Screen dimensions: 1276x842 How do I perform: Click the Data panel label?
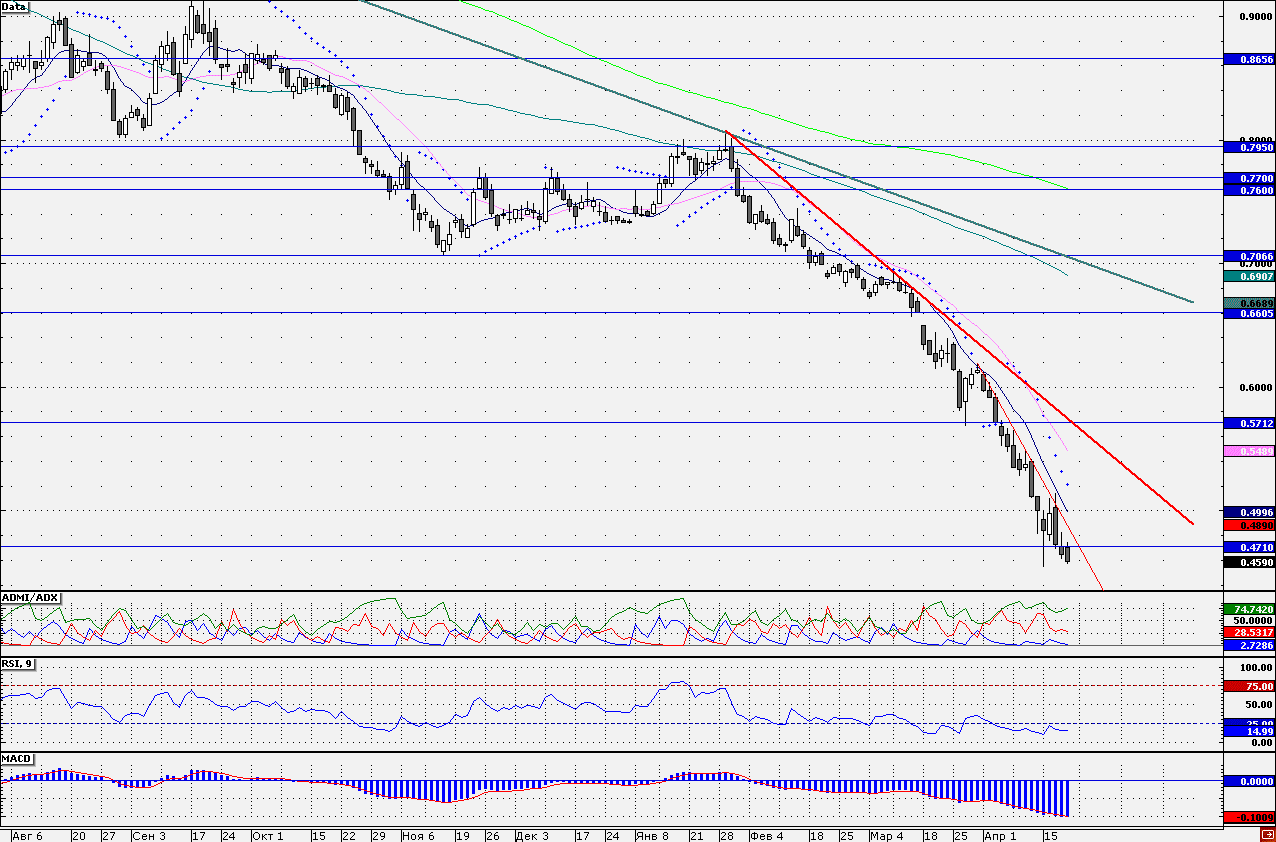15,7
